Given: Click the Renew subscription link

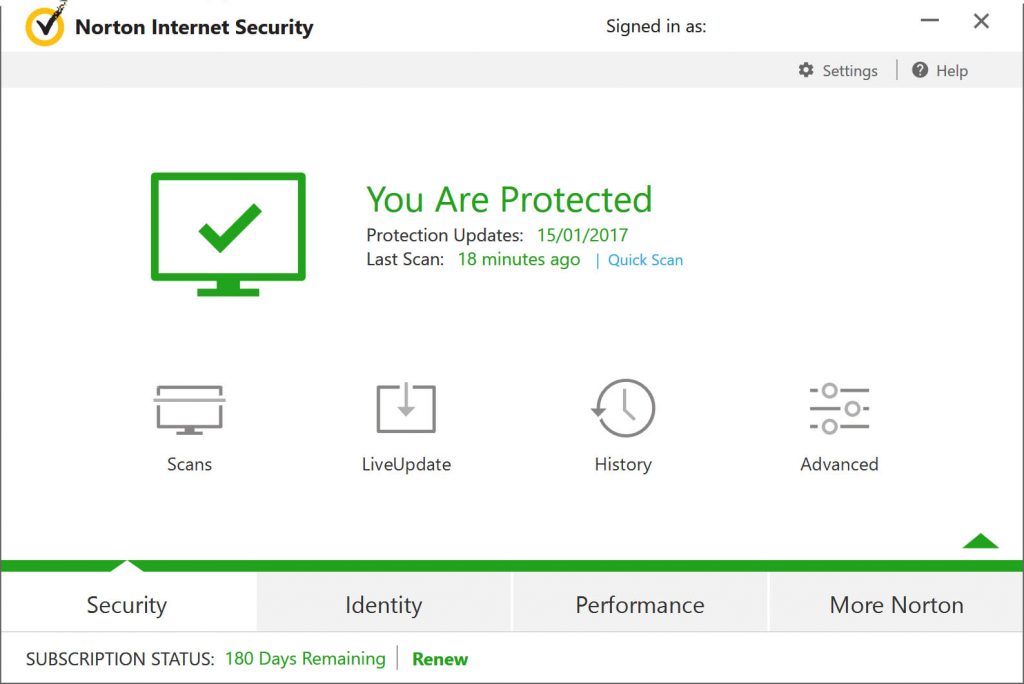Looking at the screenshot, I should point(440,659).
